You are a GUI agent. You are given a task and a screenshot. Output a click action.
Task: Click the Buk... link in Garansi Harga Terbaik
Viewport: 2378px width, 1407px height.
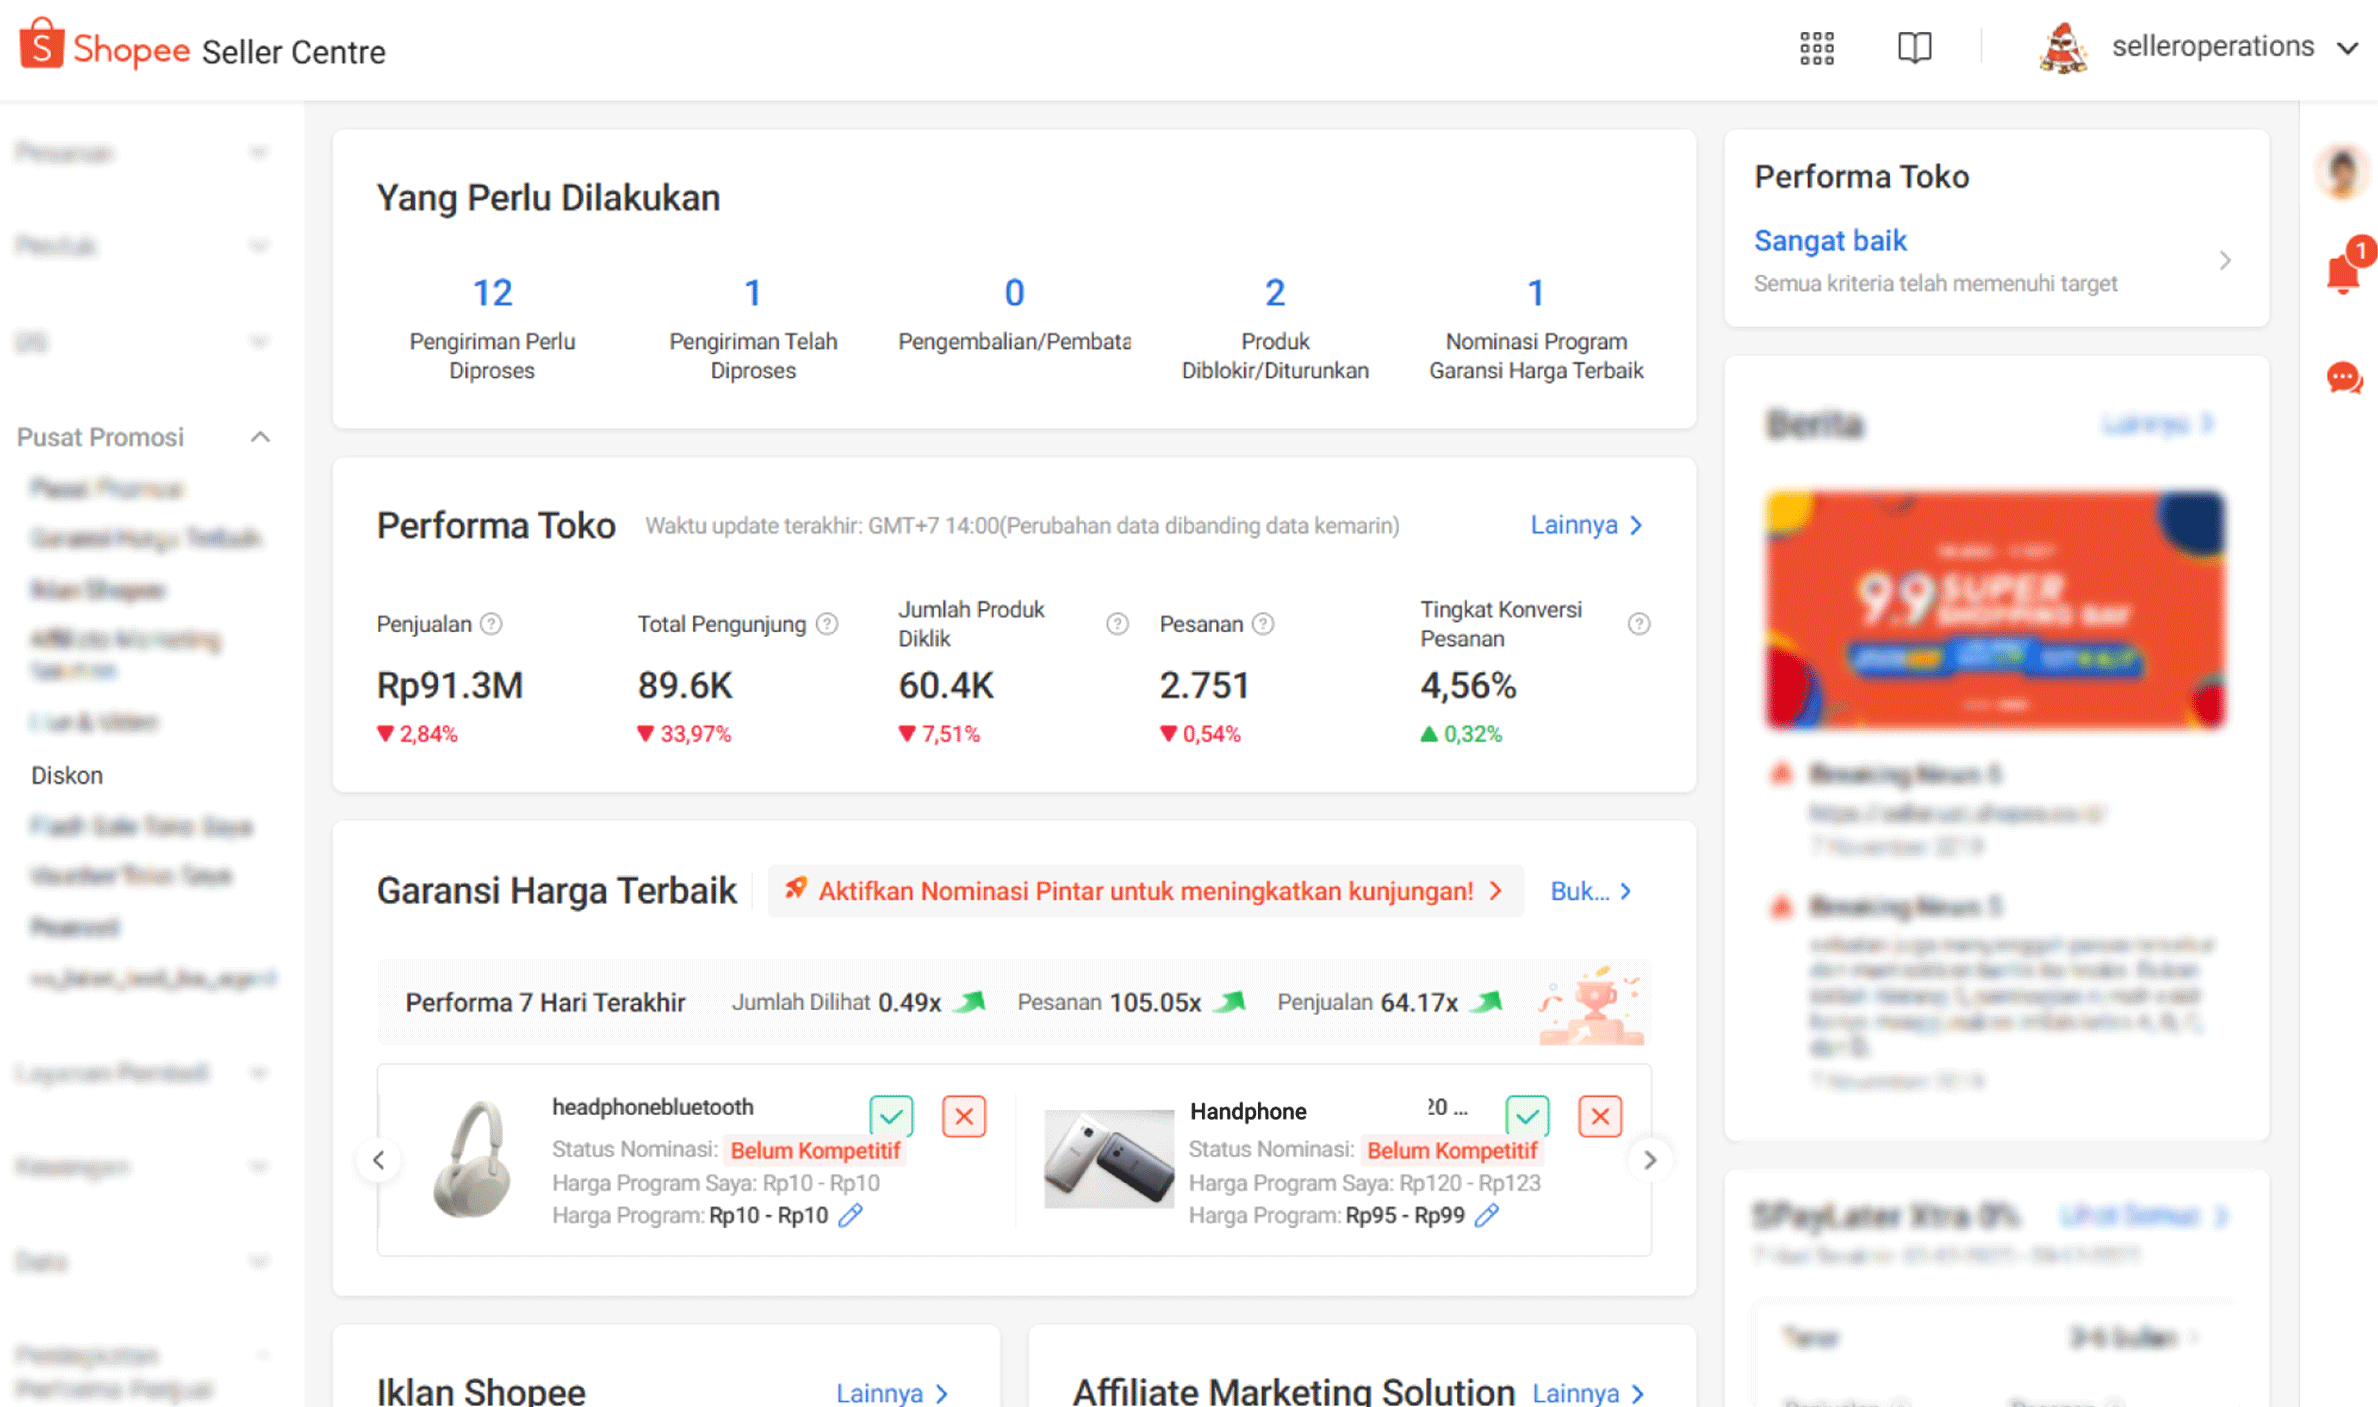click(1591, 891)
